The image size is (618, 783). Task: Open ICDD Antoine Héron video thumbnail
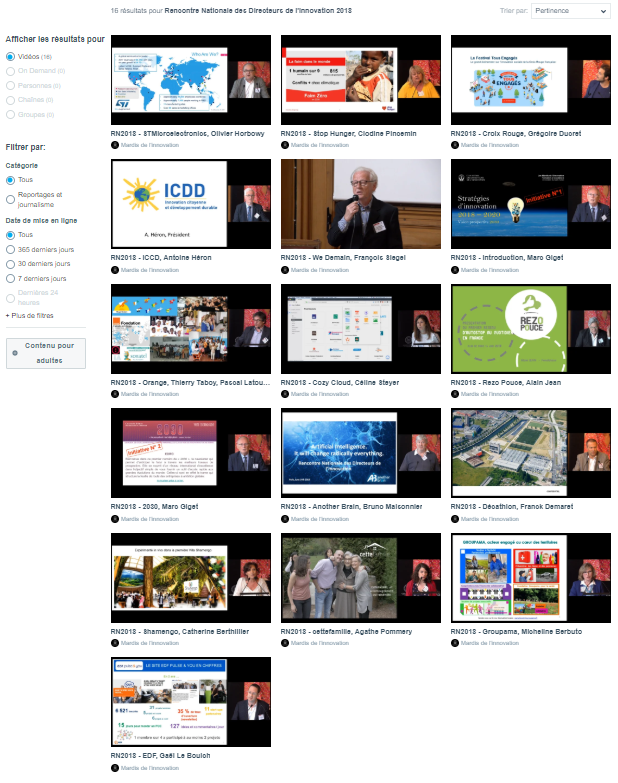(x=191, y=204)
